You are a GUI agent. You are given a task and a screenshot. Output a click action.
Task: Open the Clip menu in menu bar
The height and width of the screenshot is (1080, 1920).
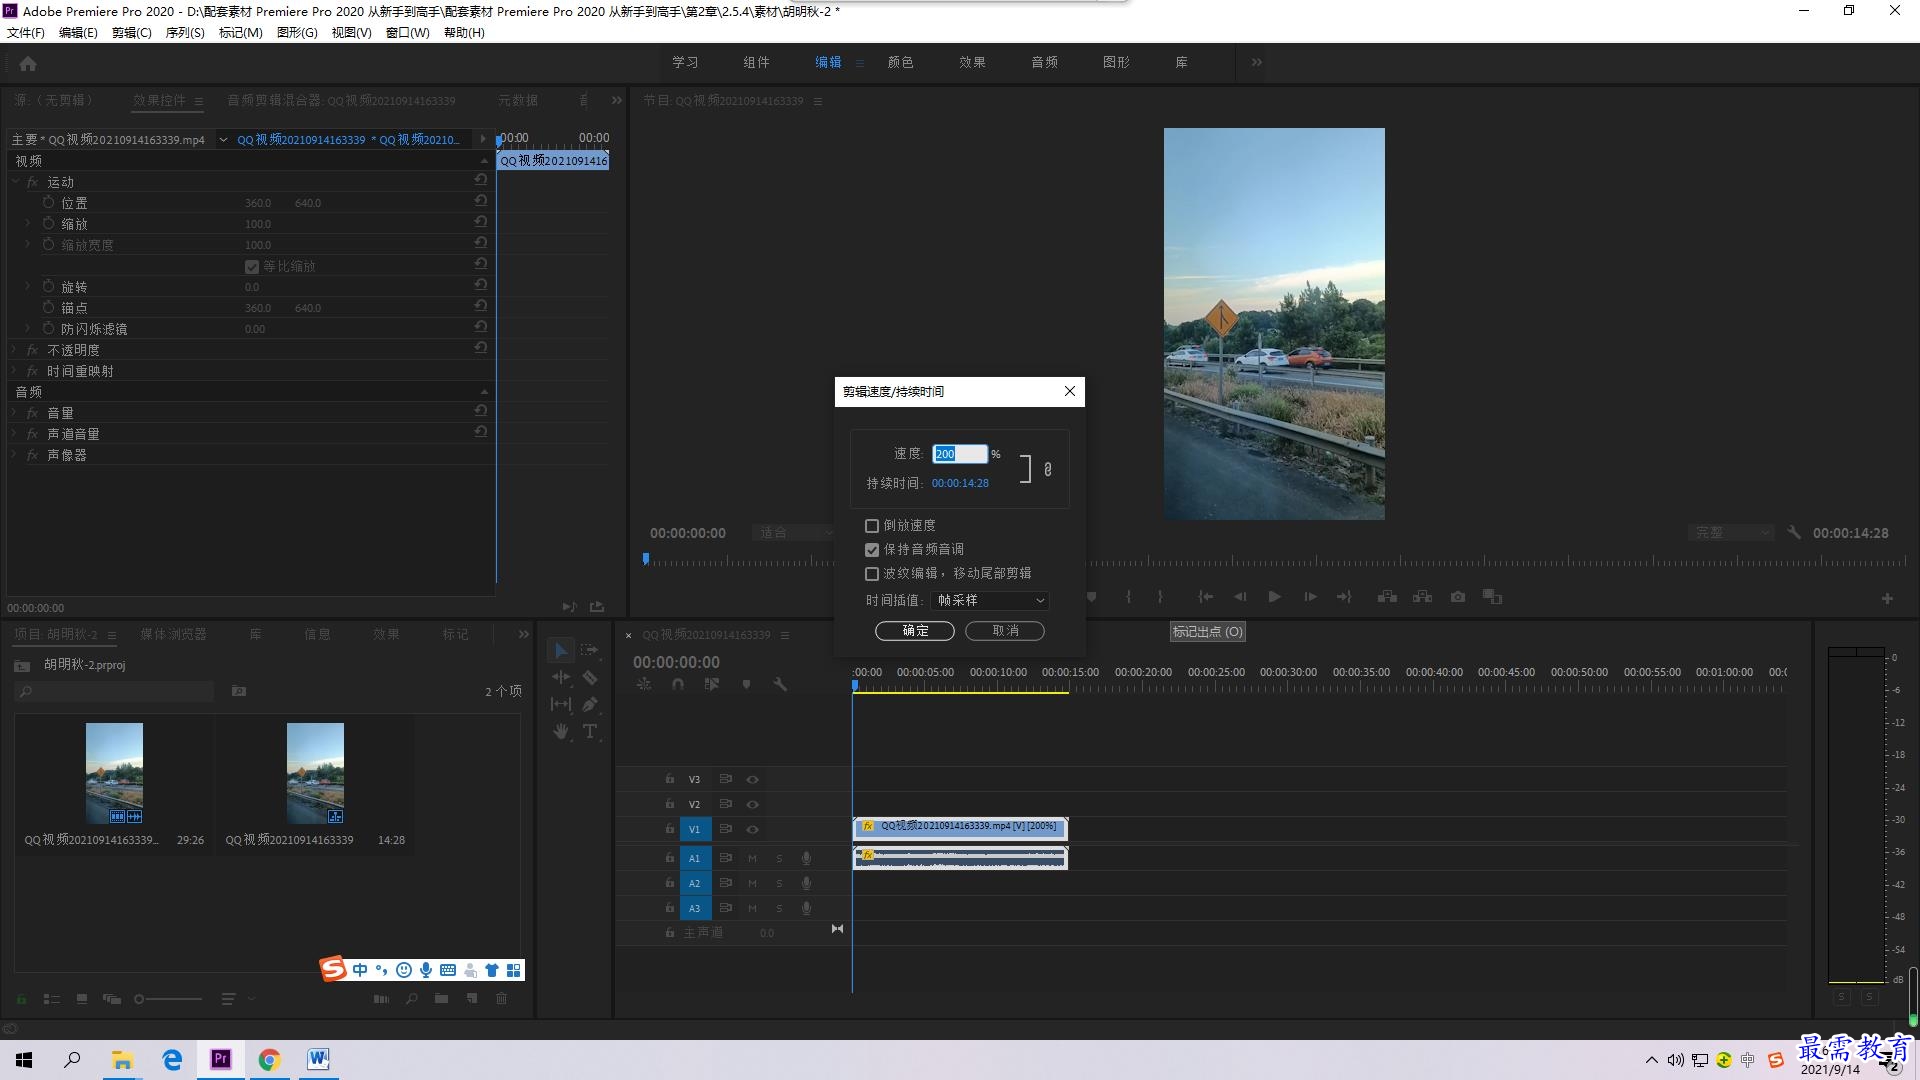coord(131,33)
